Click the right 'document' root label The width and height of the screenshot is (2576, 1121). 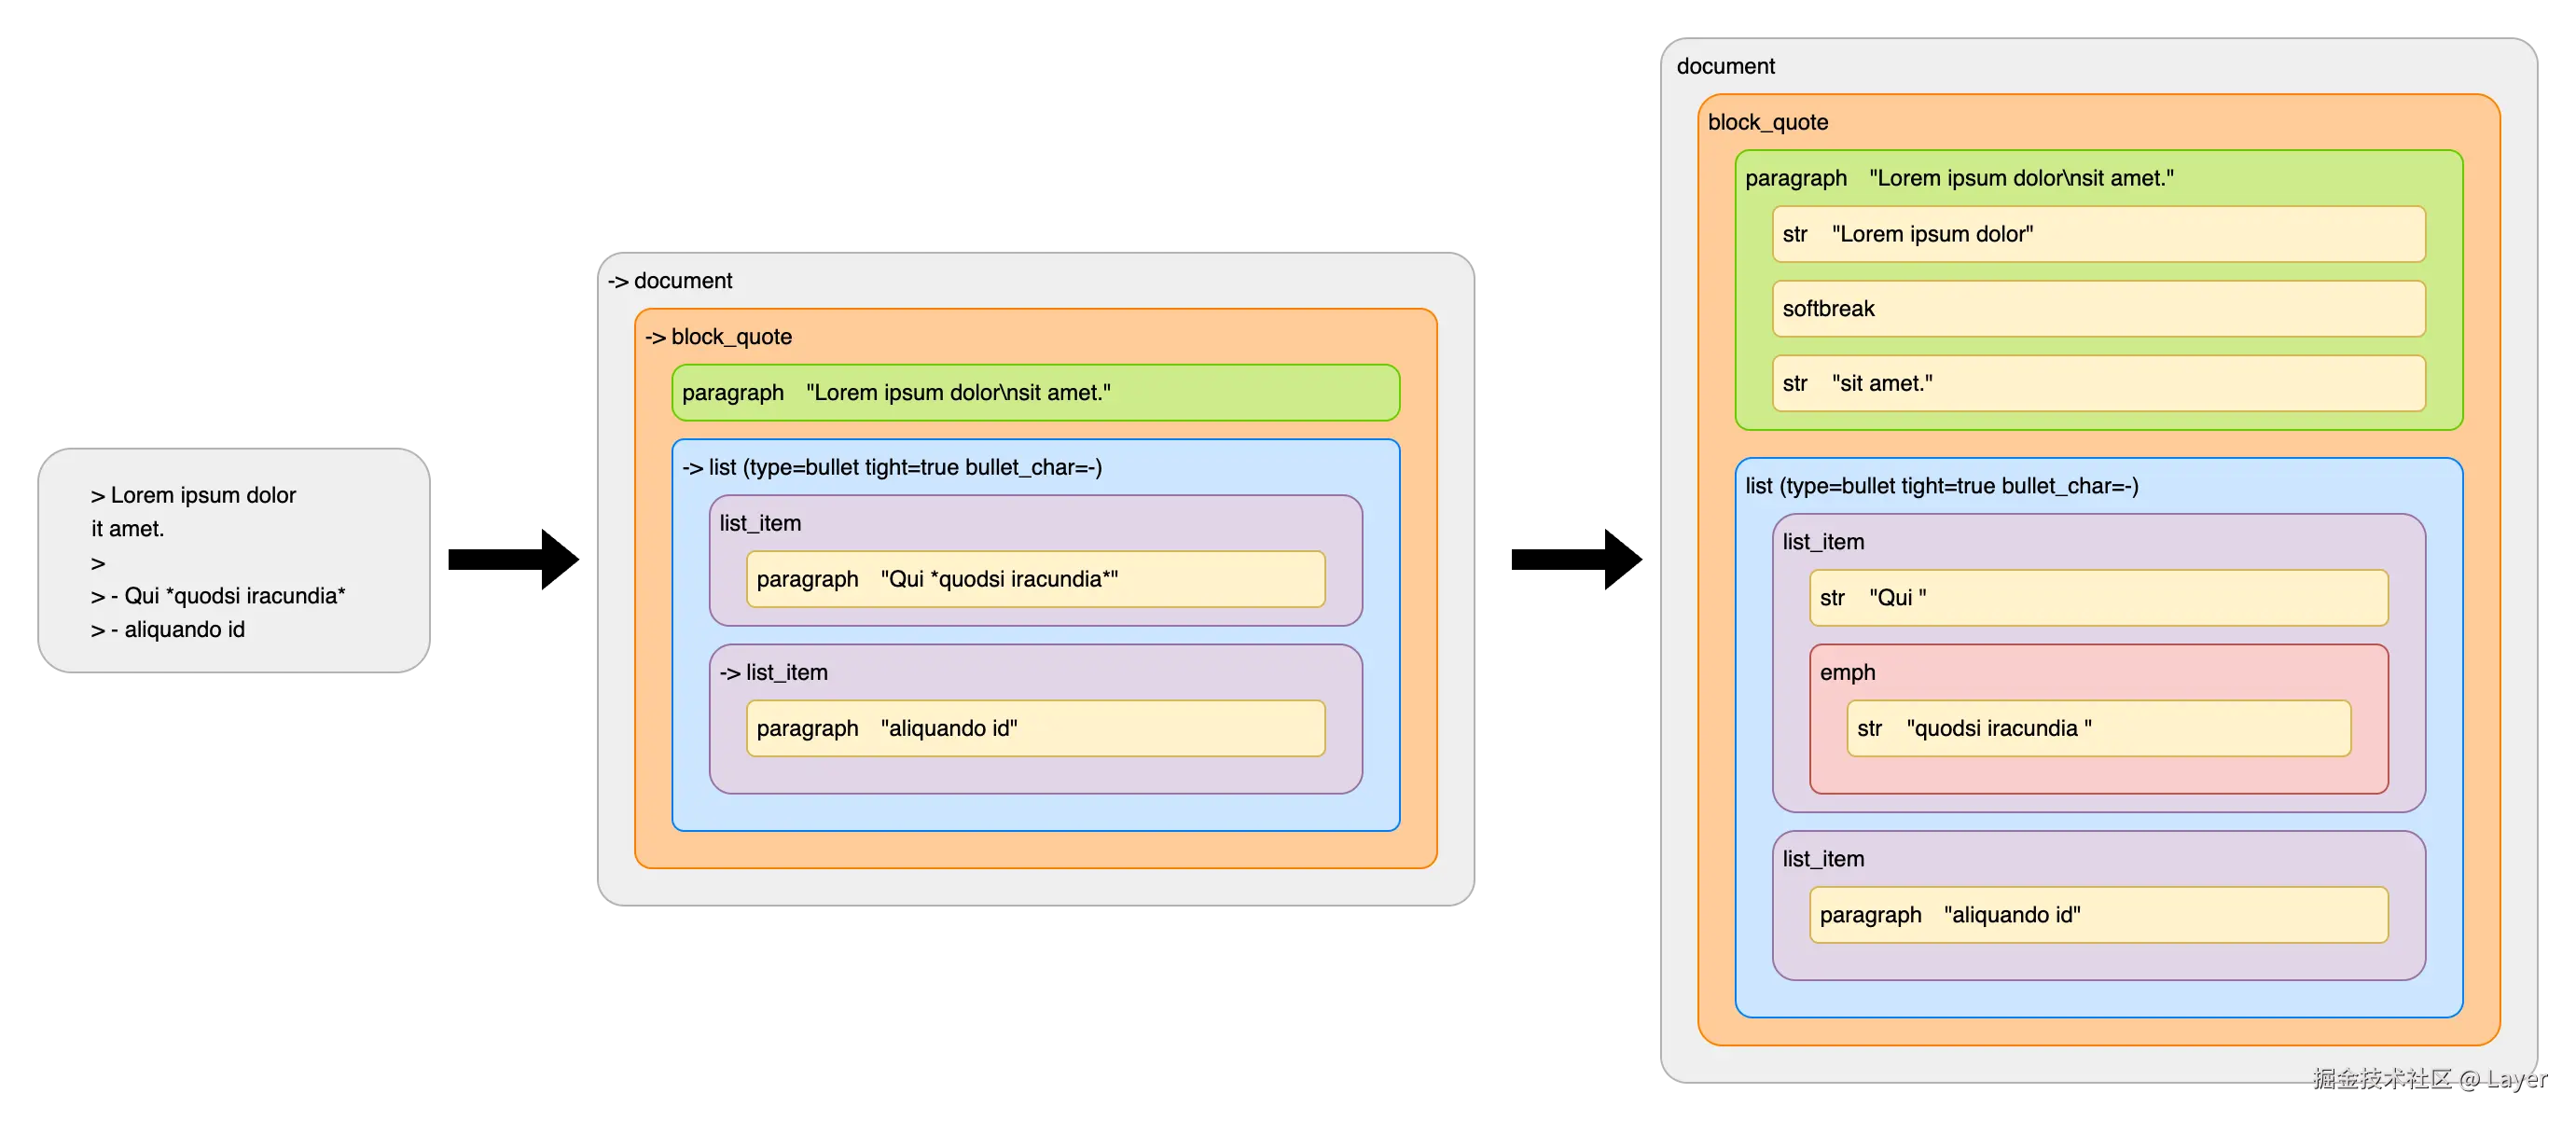[x=1725, y=66]
